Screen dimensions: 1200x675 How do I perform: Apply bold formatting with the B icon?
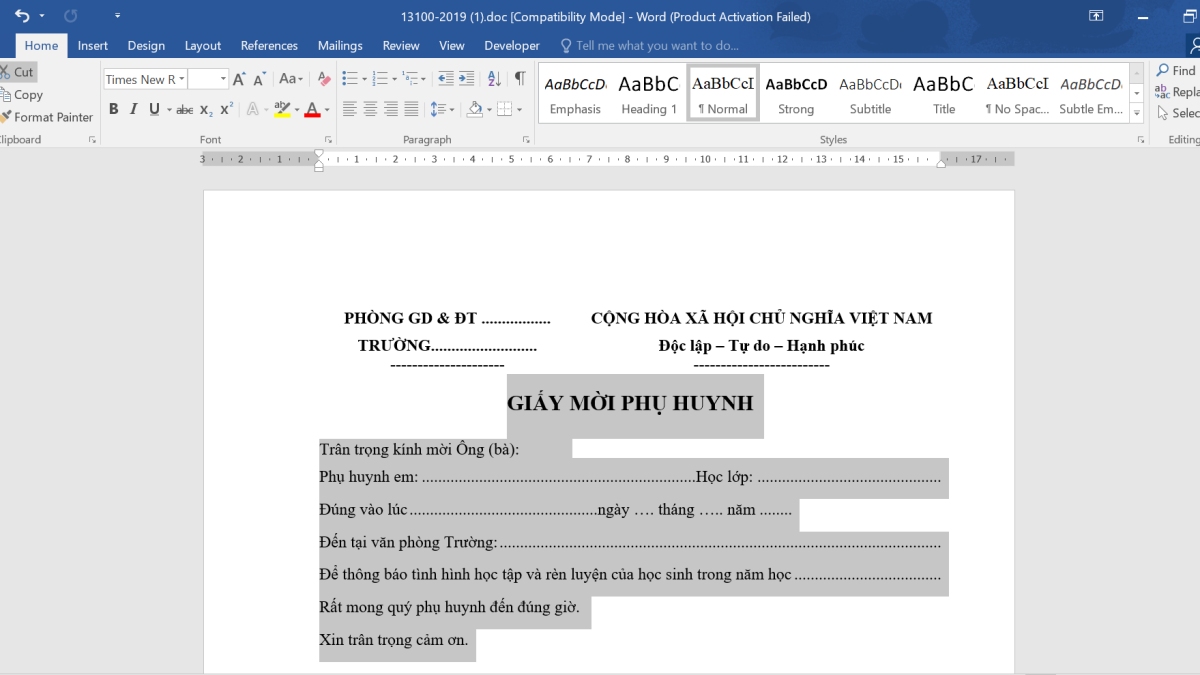tap(113, 110)
